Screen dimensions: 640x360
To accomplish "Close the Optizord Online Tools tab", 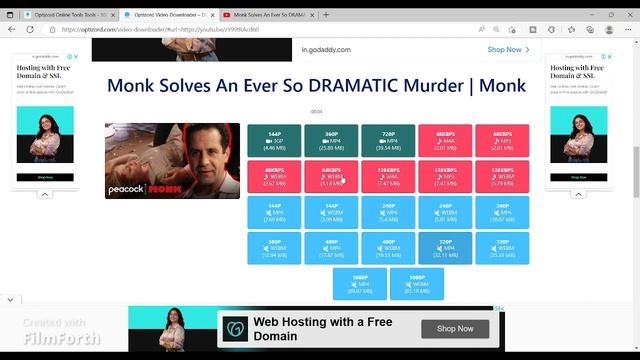I will coord(113,15).
